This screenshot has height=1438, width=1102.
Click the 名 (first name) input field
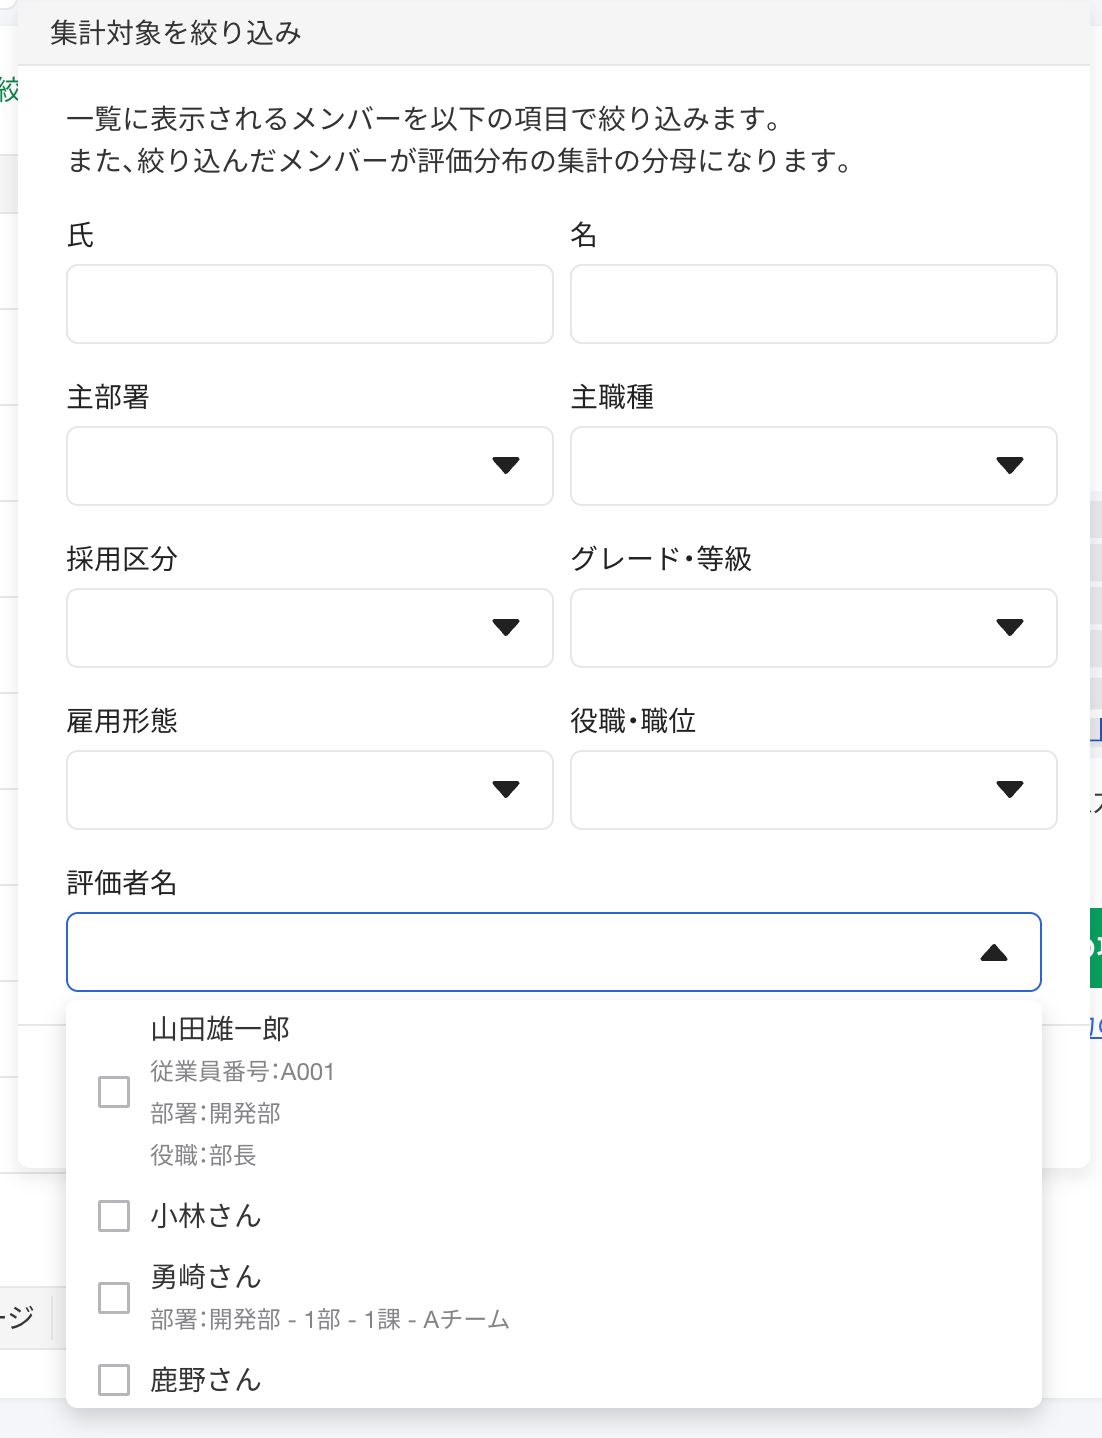coord(813,304)
